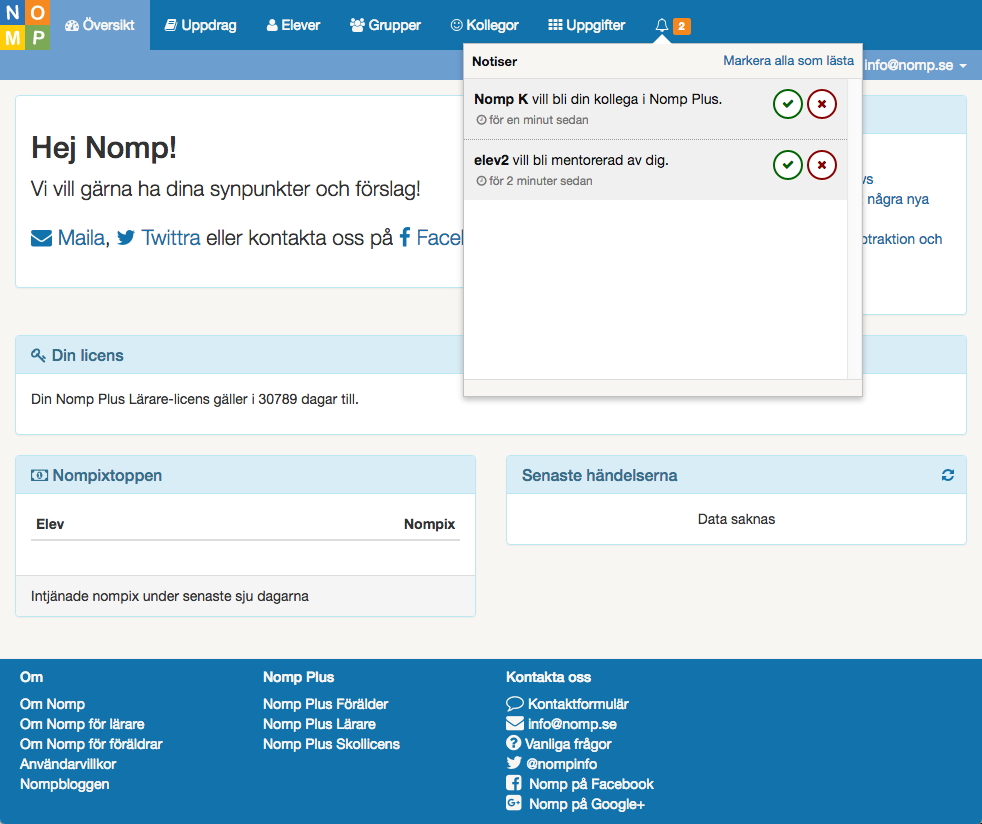This screenshot has width=982, height=824.
Task: Click the footer info@nomp.se email link
Action: [x=561, y=724]
